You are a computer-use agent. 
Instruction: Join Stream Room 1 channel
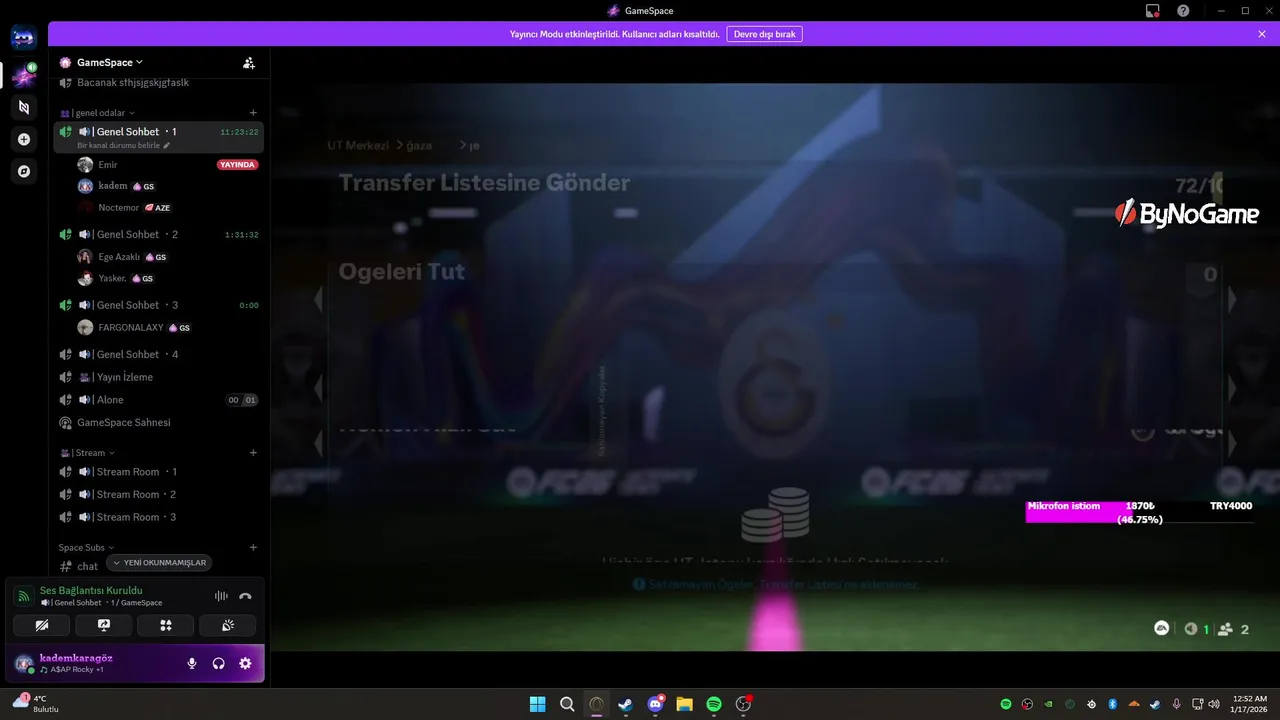coord(159,472)
